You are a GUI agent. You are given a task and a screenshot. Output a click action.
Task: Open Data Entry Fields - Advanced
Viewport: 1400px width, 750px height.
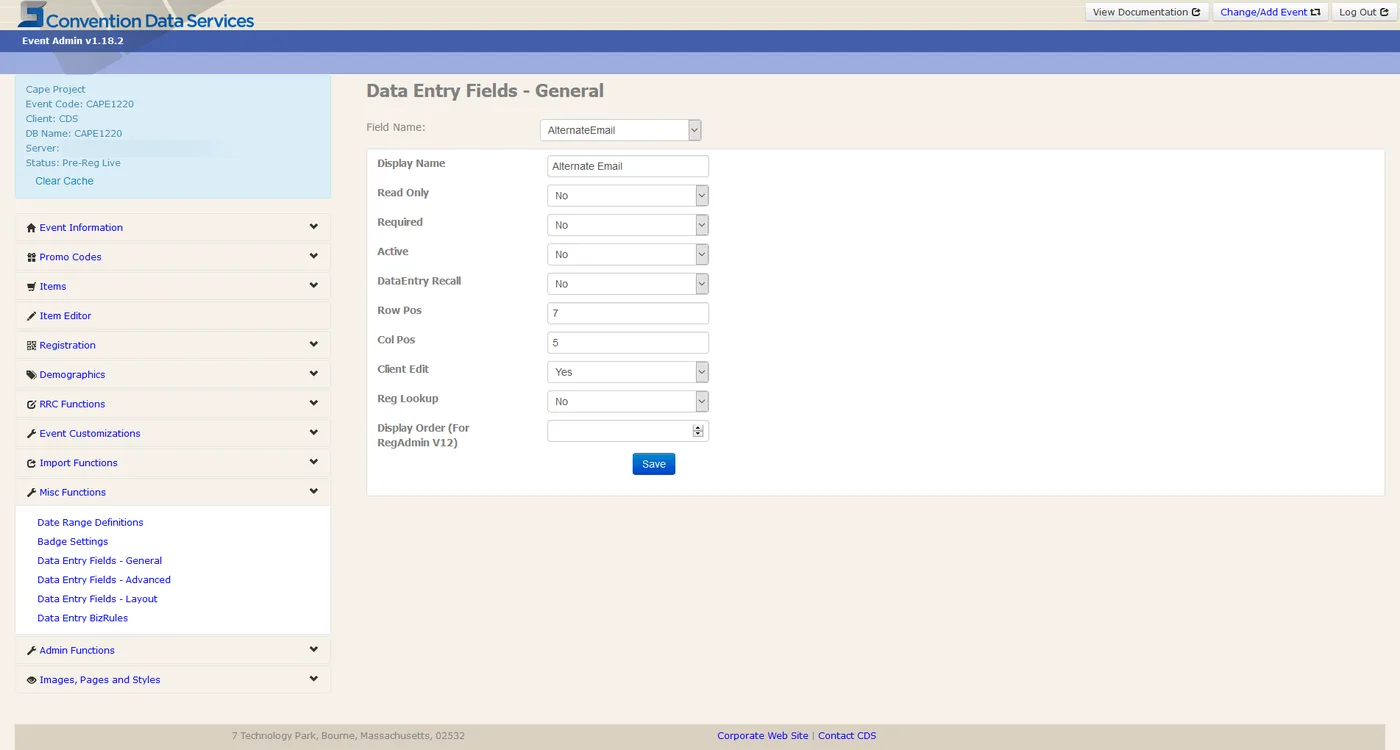(104, 580)
